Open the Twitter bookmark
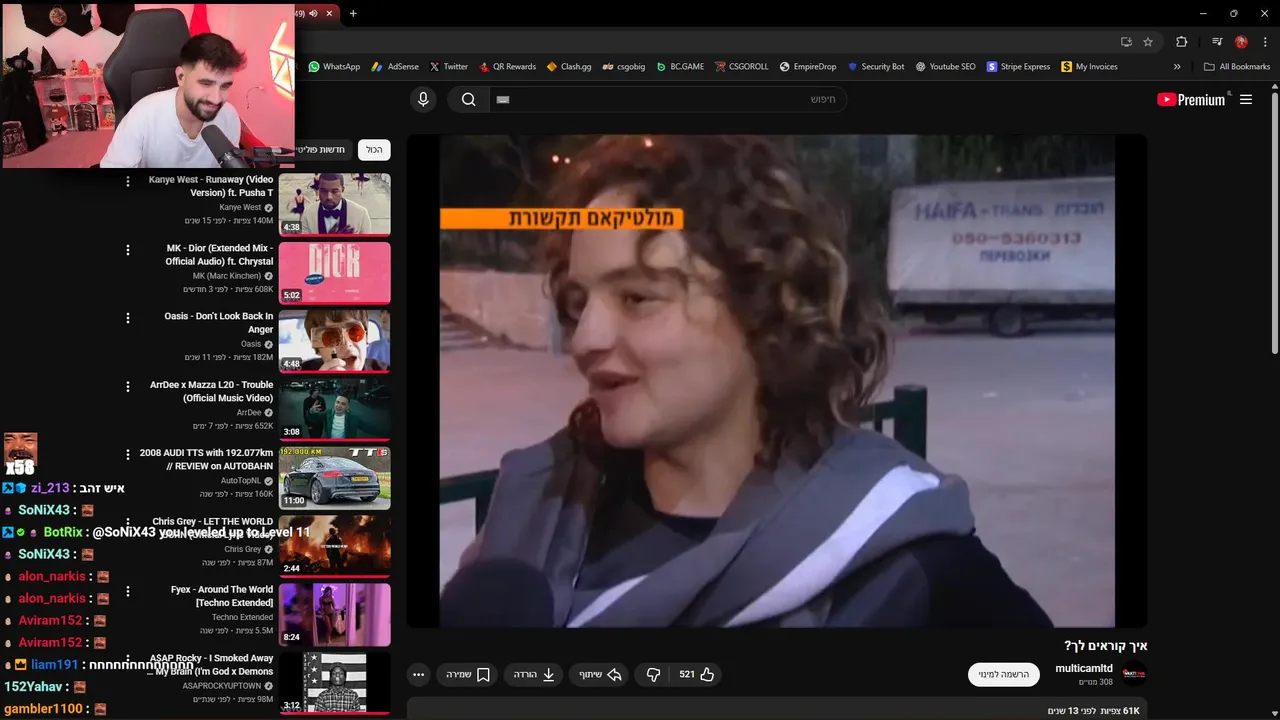The width and height of the screenshot is (1280, 720). (x=448, y=67)
